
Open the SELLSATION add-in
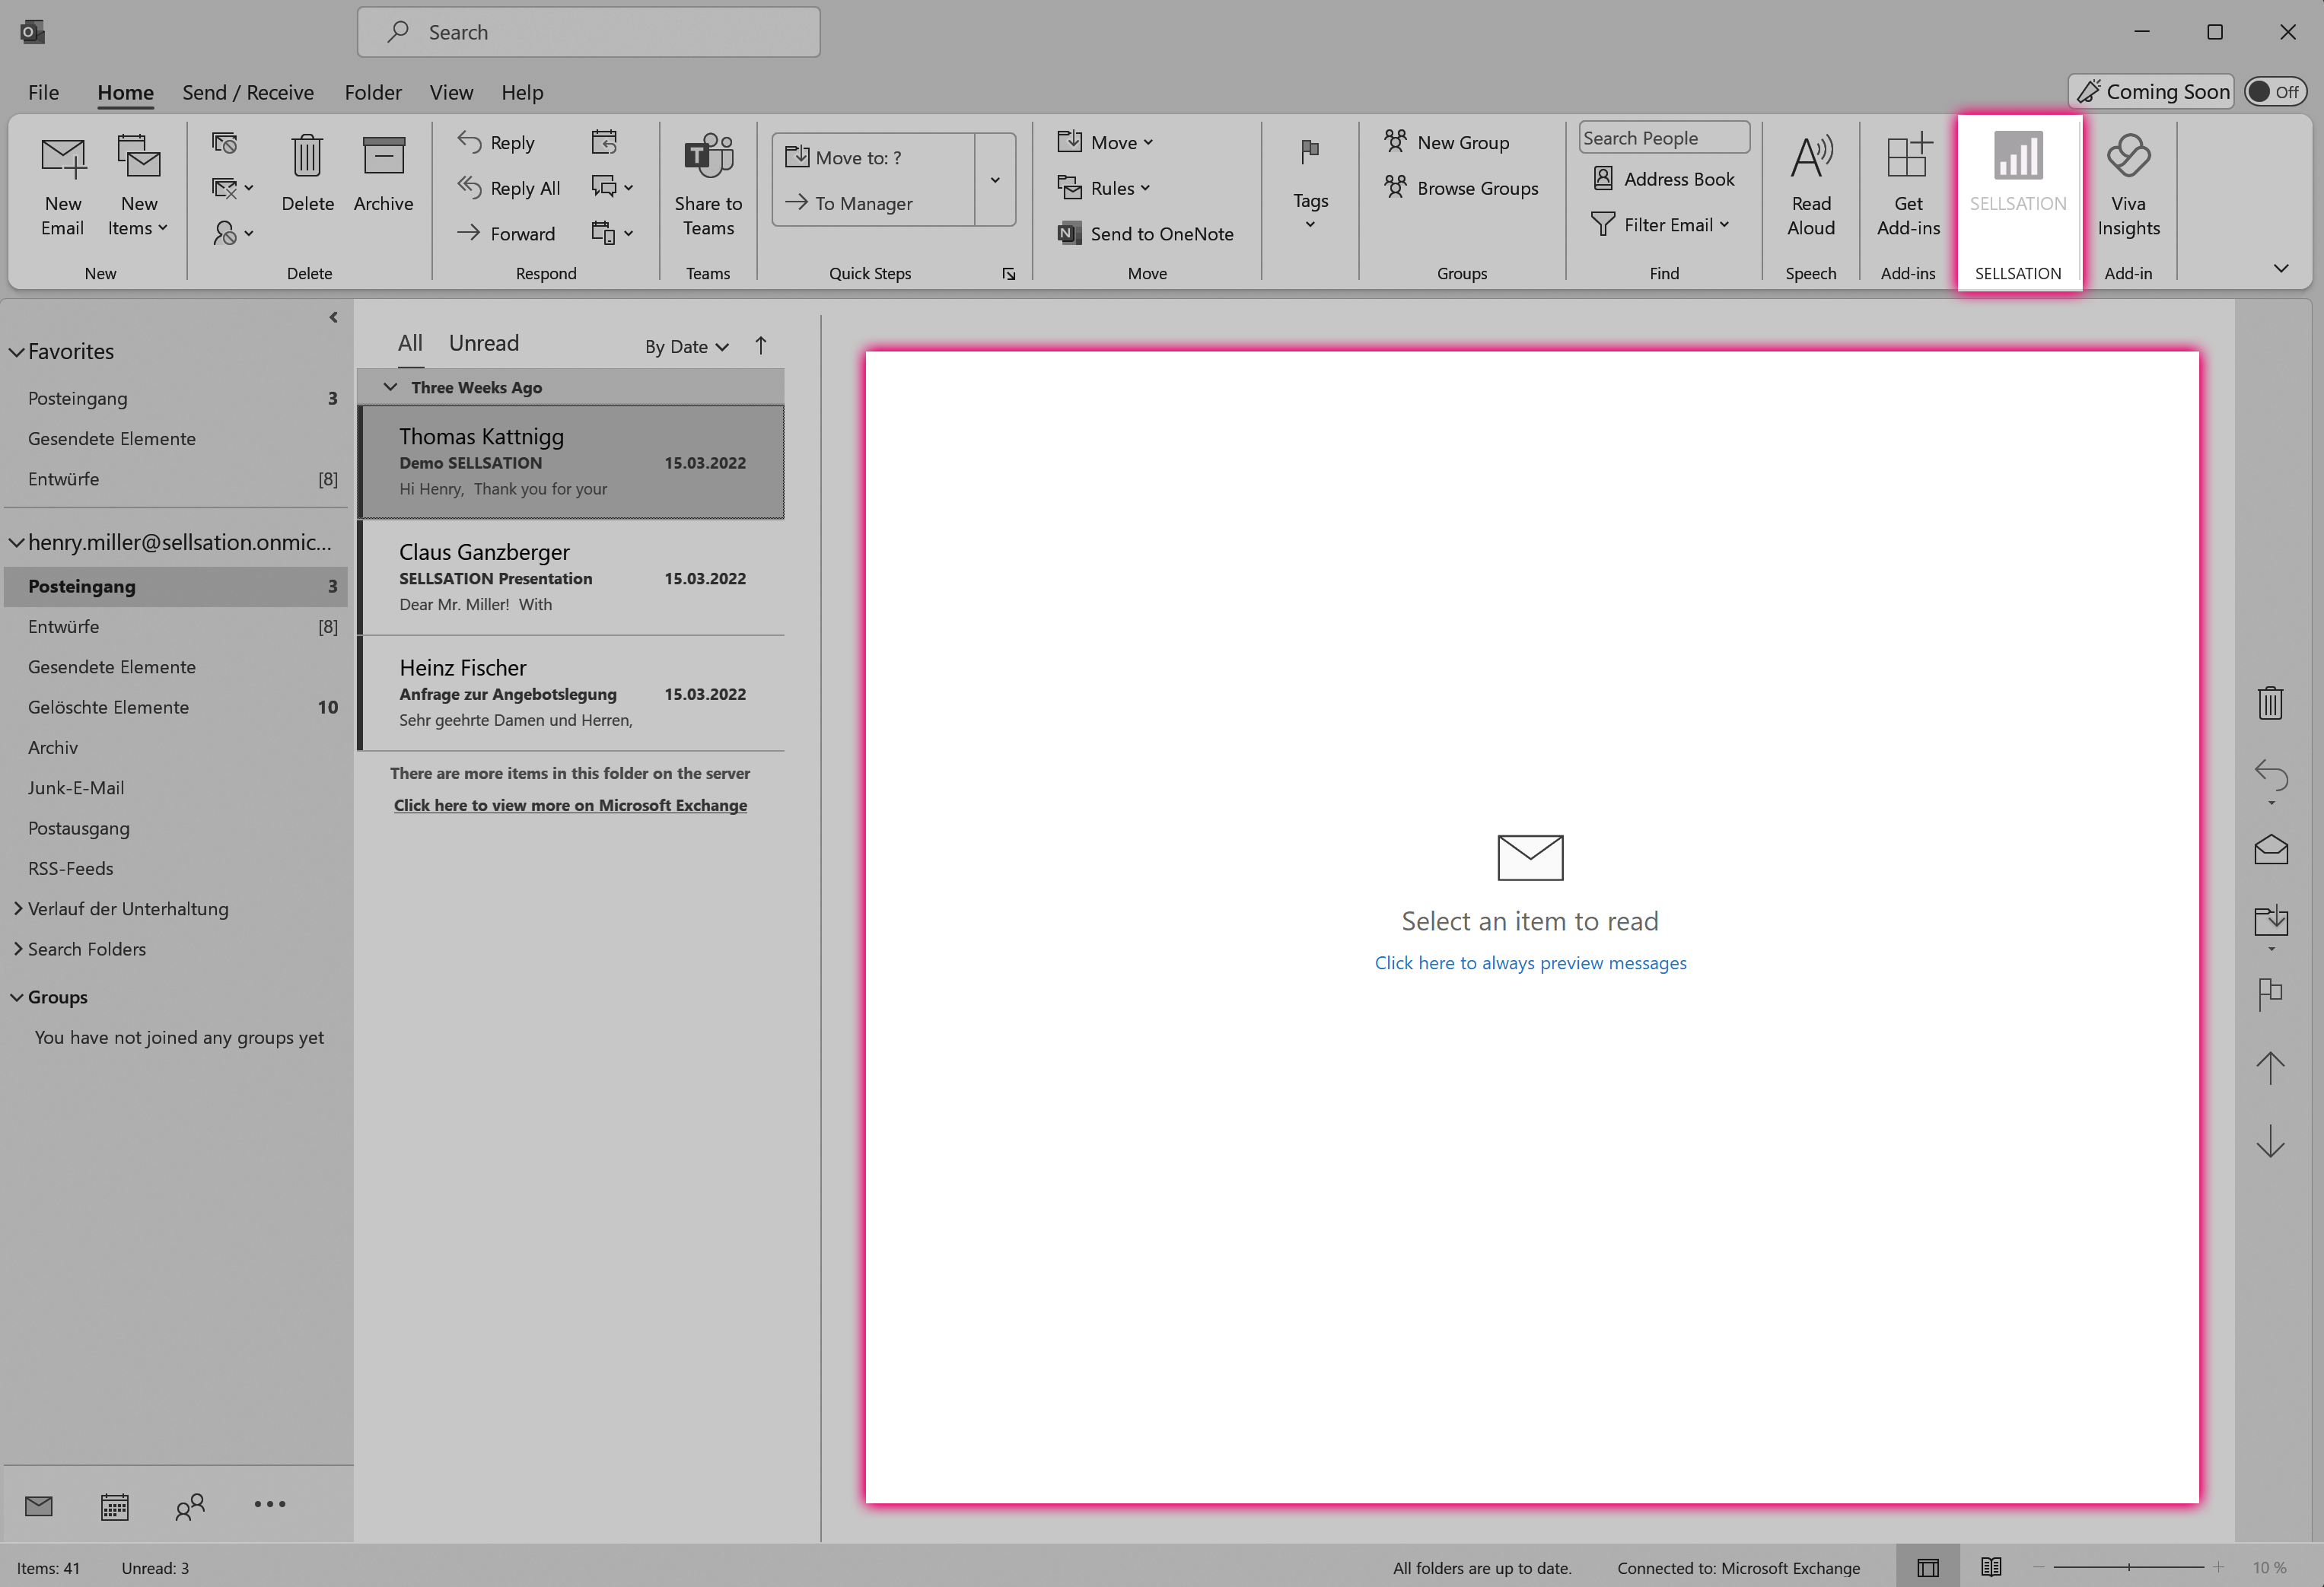pyautogui.click(x=2018, y=175)
